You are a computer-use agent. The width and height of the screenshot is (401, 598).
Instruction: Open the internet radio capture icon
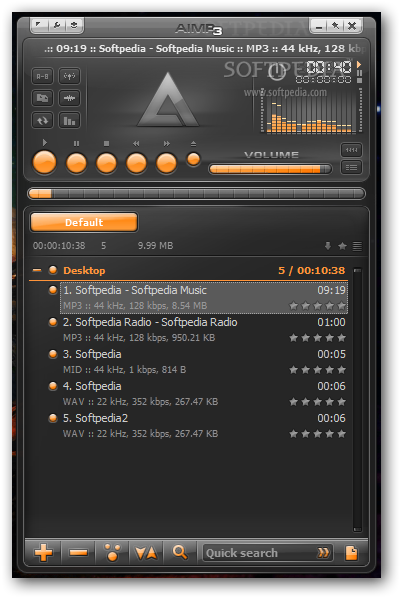pyautogui.click(x=69, y=76)
